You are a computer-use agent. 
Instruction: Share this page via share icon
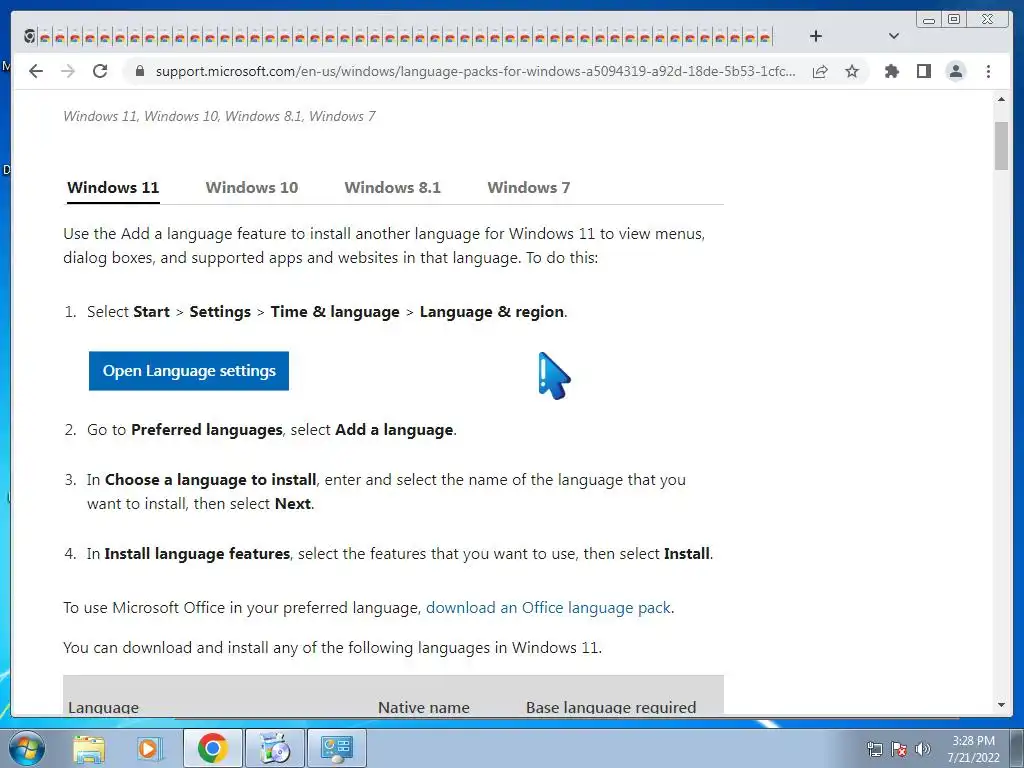(x=820, y=71)
